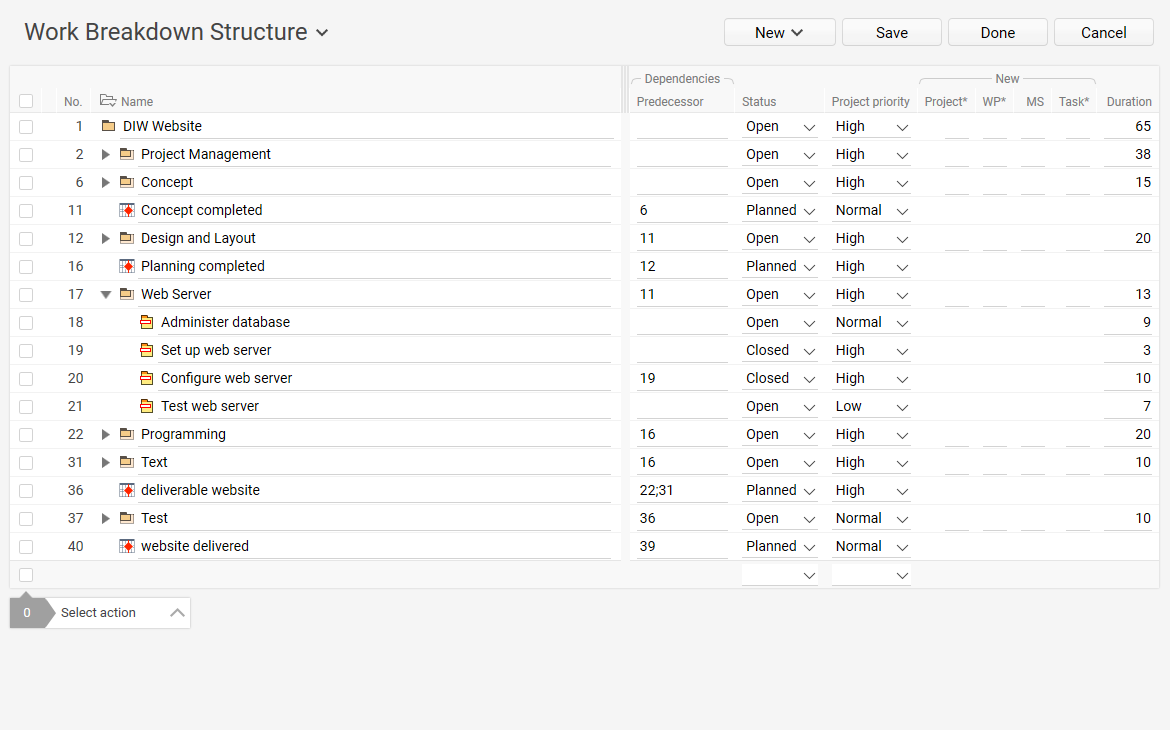Click the work package icon beside Web Server

click(126, 294)
